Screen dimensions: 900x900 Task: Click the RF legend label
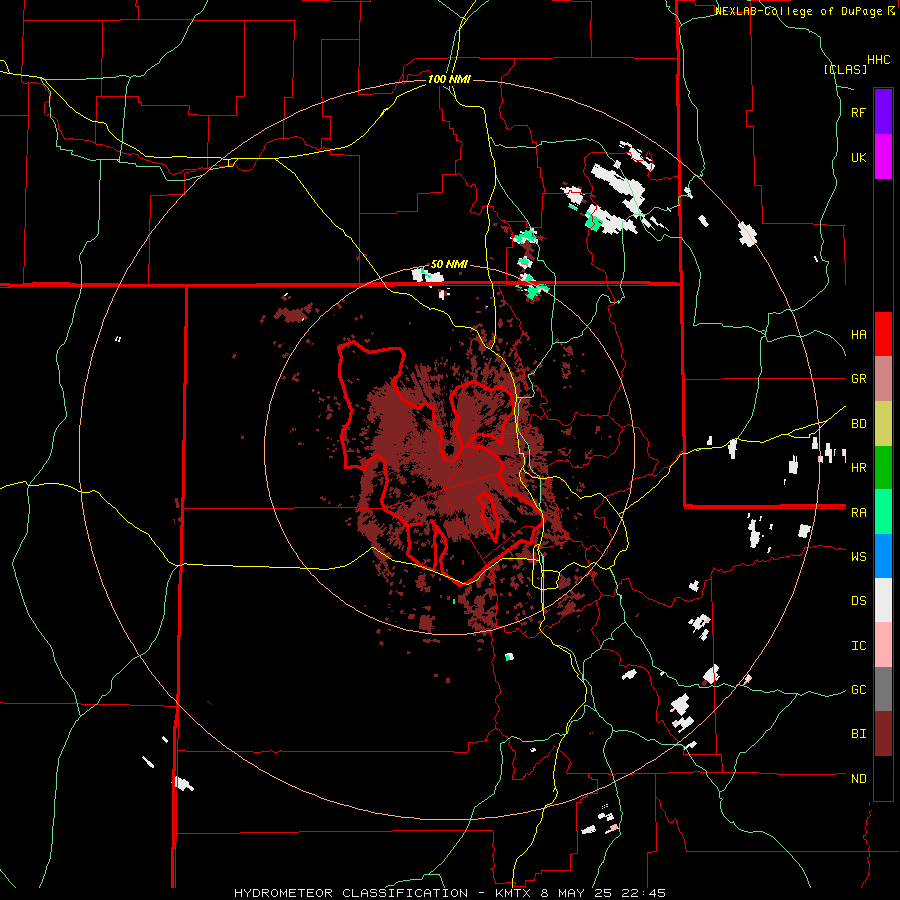tap(858, 112)
